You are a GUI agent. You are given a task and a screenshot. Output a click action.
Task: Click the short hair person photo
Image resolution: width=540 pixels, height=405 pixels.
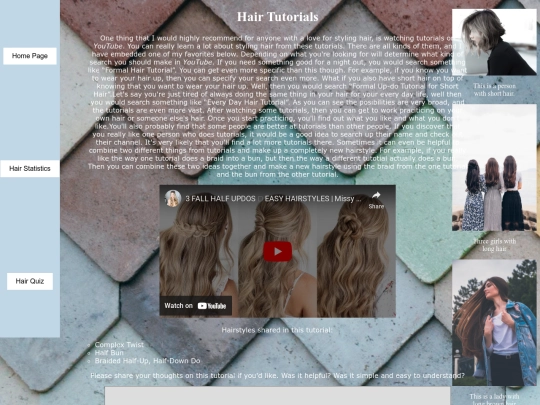click(x=494, y=42)
